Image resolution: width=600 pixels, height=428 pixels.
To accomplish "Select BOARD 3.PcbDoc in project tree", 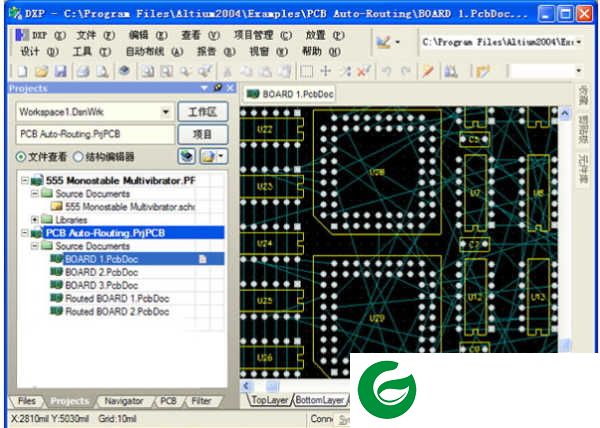I will click(x=101, y=285).
